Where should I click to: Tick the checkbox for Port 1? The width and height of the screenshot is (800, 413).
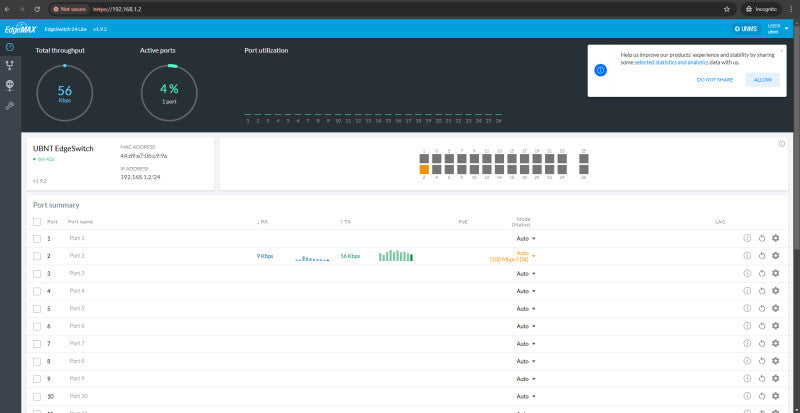click(x=37, y=238)
